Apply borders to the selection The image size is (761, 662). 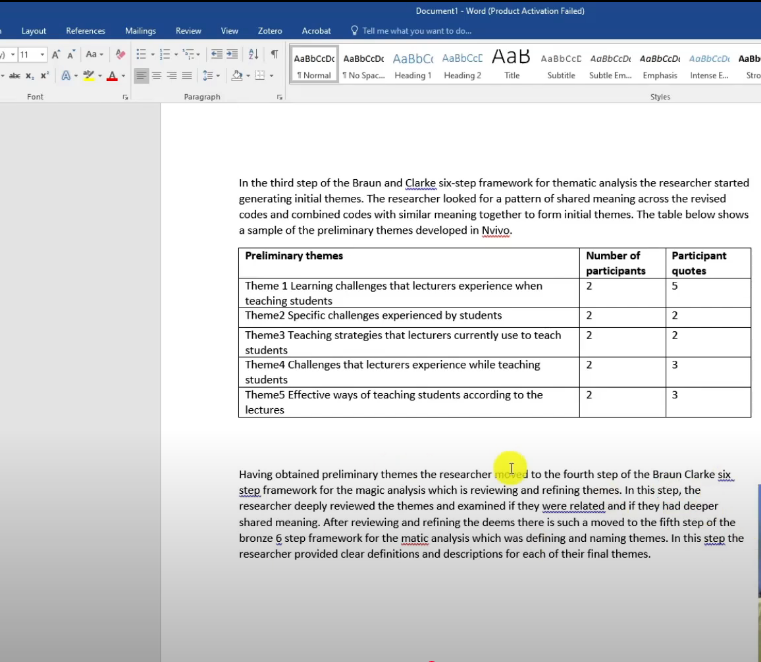pos(260,76)
